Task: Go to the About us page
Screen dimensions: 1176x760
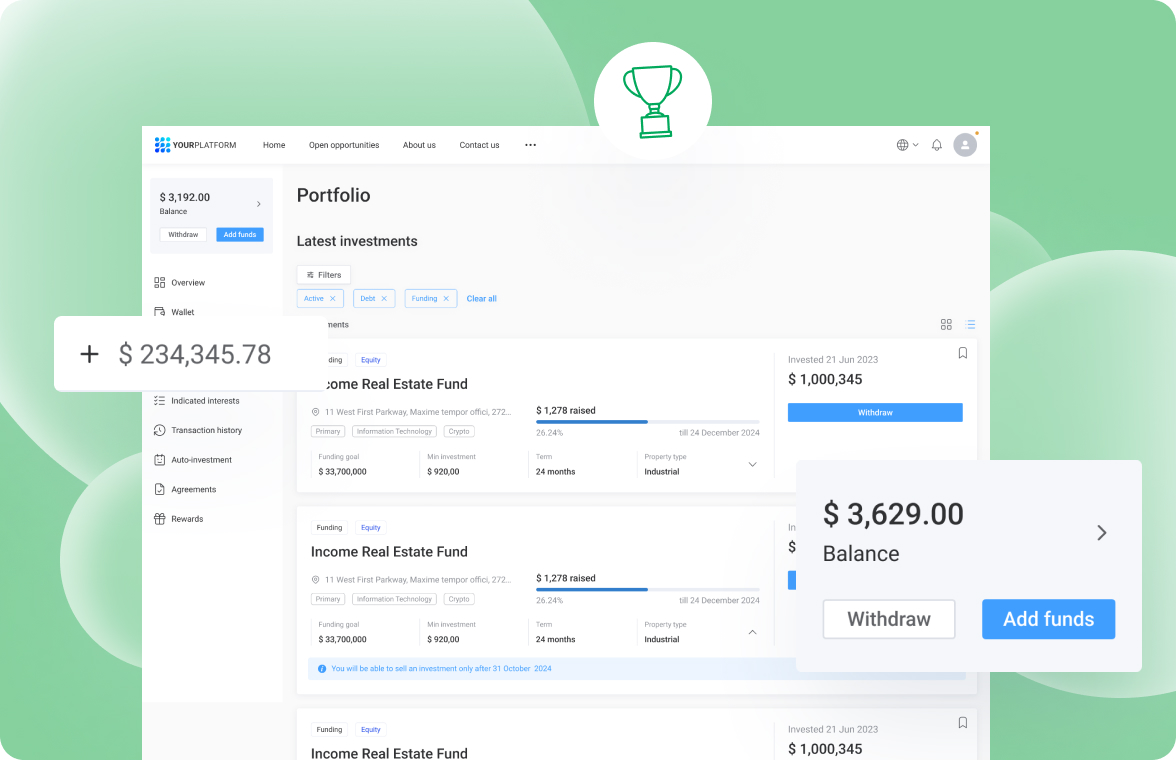Action: coord(419,145)
